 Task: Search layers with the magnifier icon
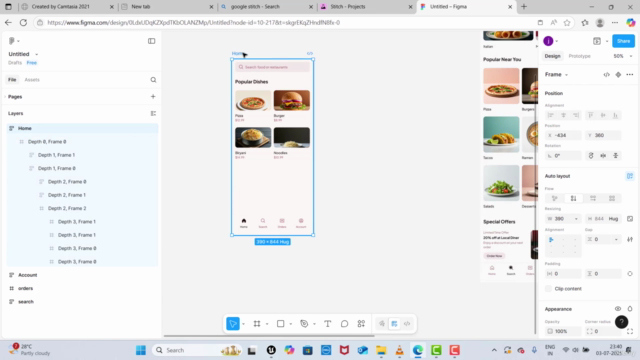pos(153,80)
